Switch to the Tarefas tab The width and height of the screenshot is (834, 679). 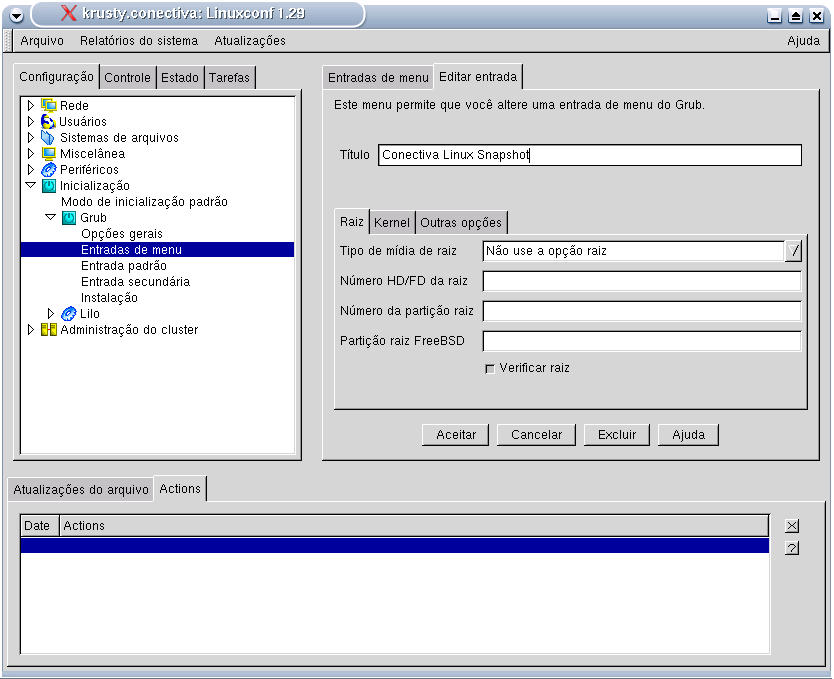229,78
